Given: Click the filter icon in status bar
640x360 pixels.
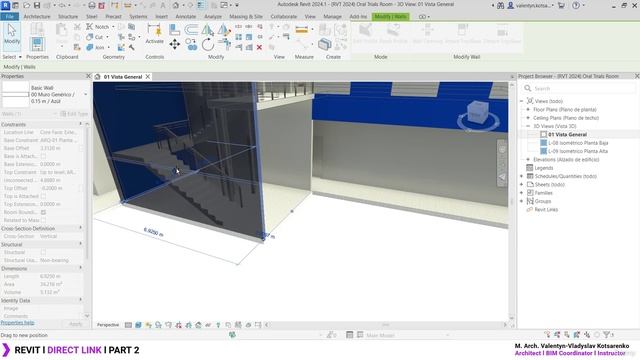Looking at the screenshot, I should click(607, 335).
